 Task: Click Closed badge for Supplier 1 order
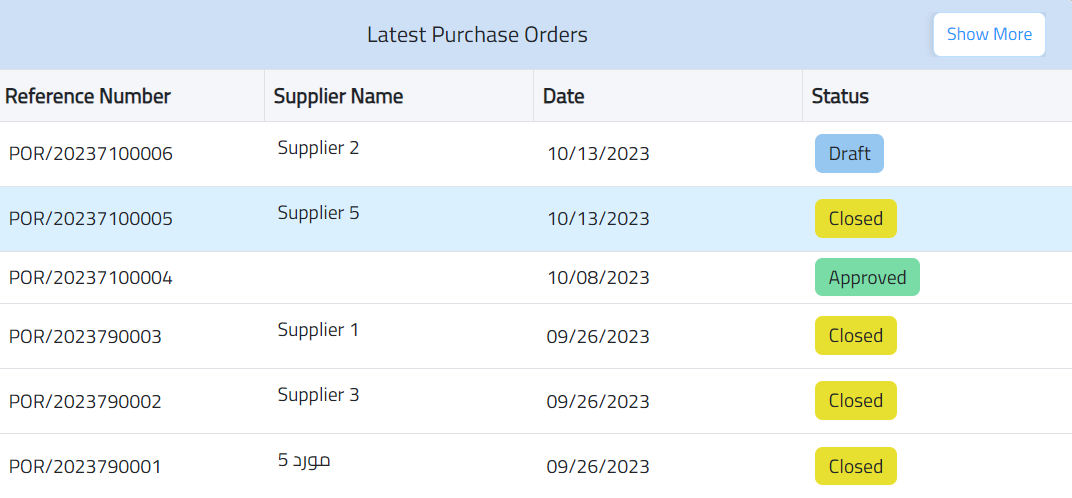pyautogui.click(x=855, y=336)
